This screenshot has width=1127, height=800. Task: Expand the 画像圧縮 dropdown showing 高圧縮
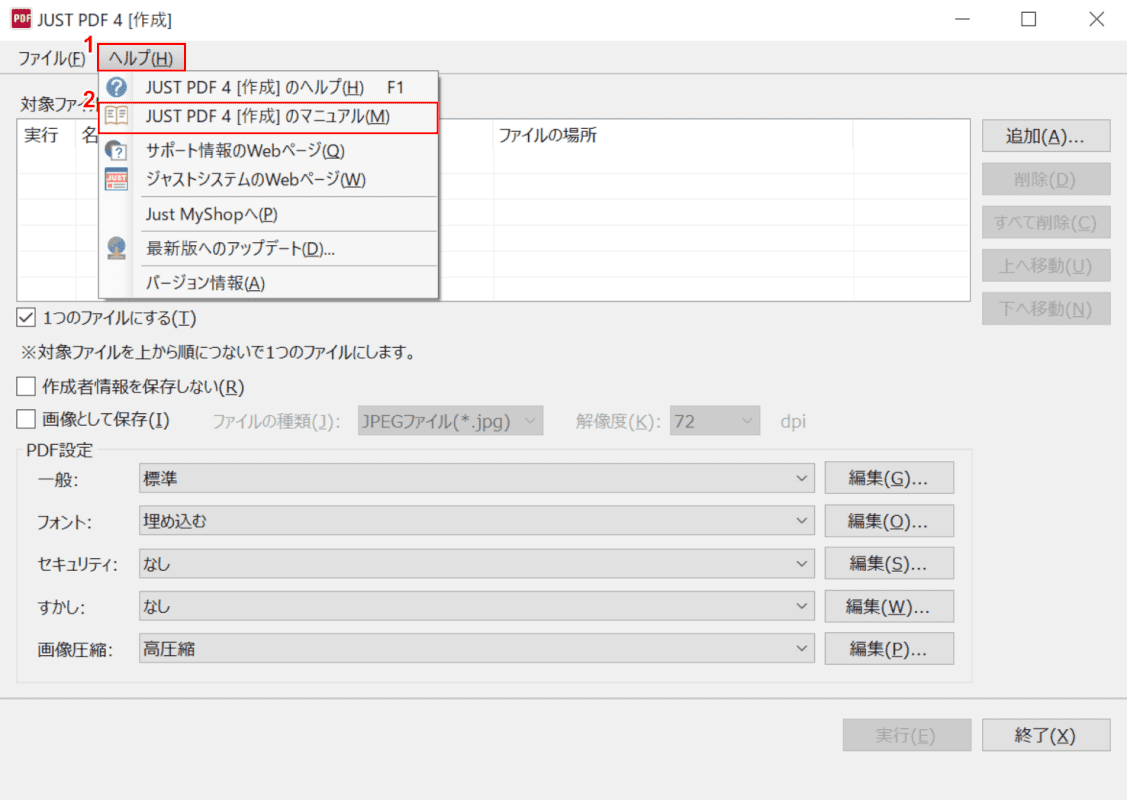click(477, 649)
